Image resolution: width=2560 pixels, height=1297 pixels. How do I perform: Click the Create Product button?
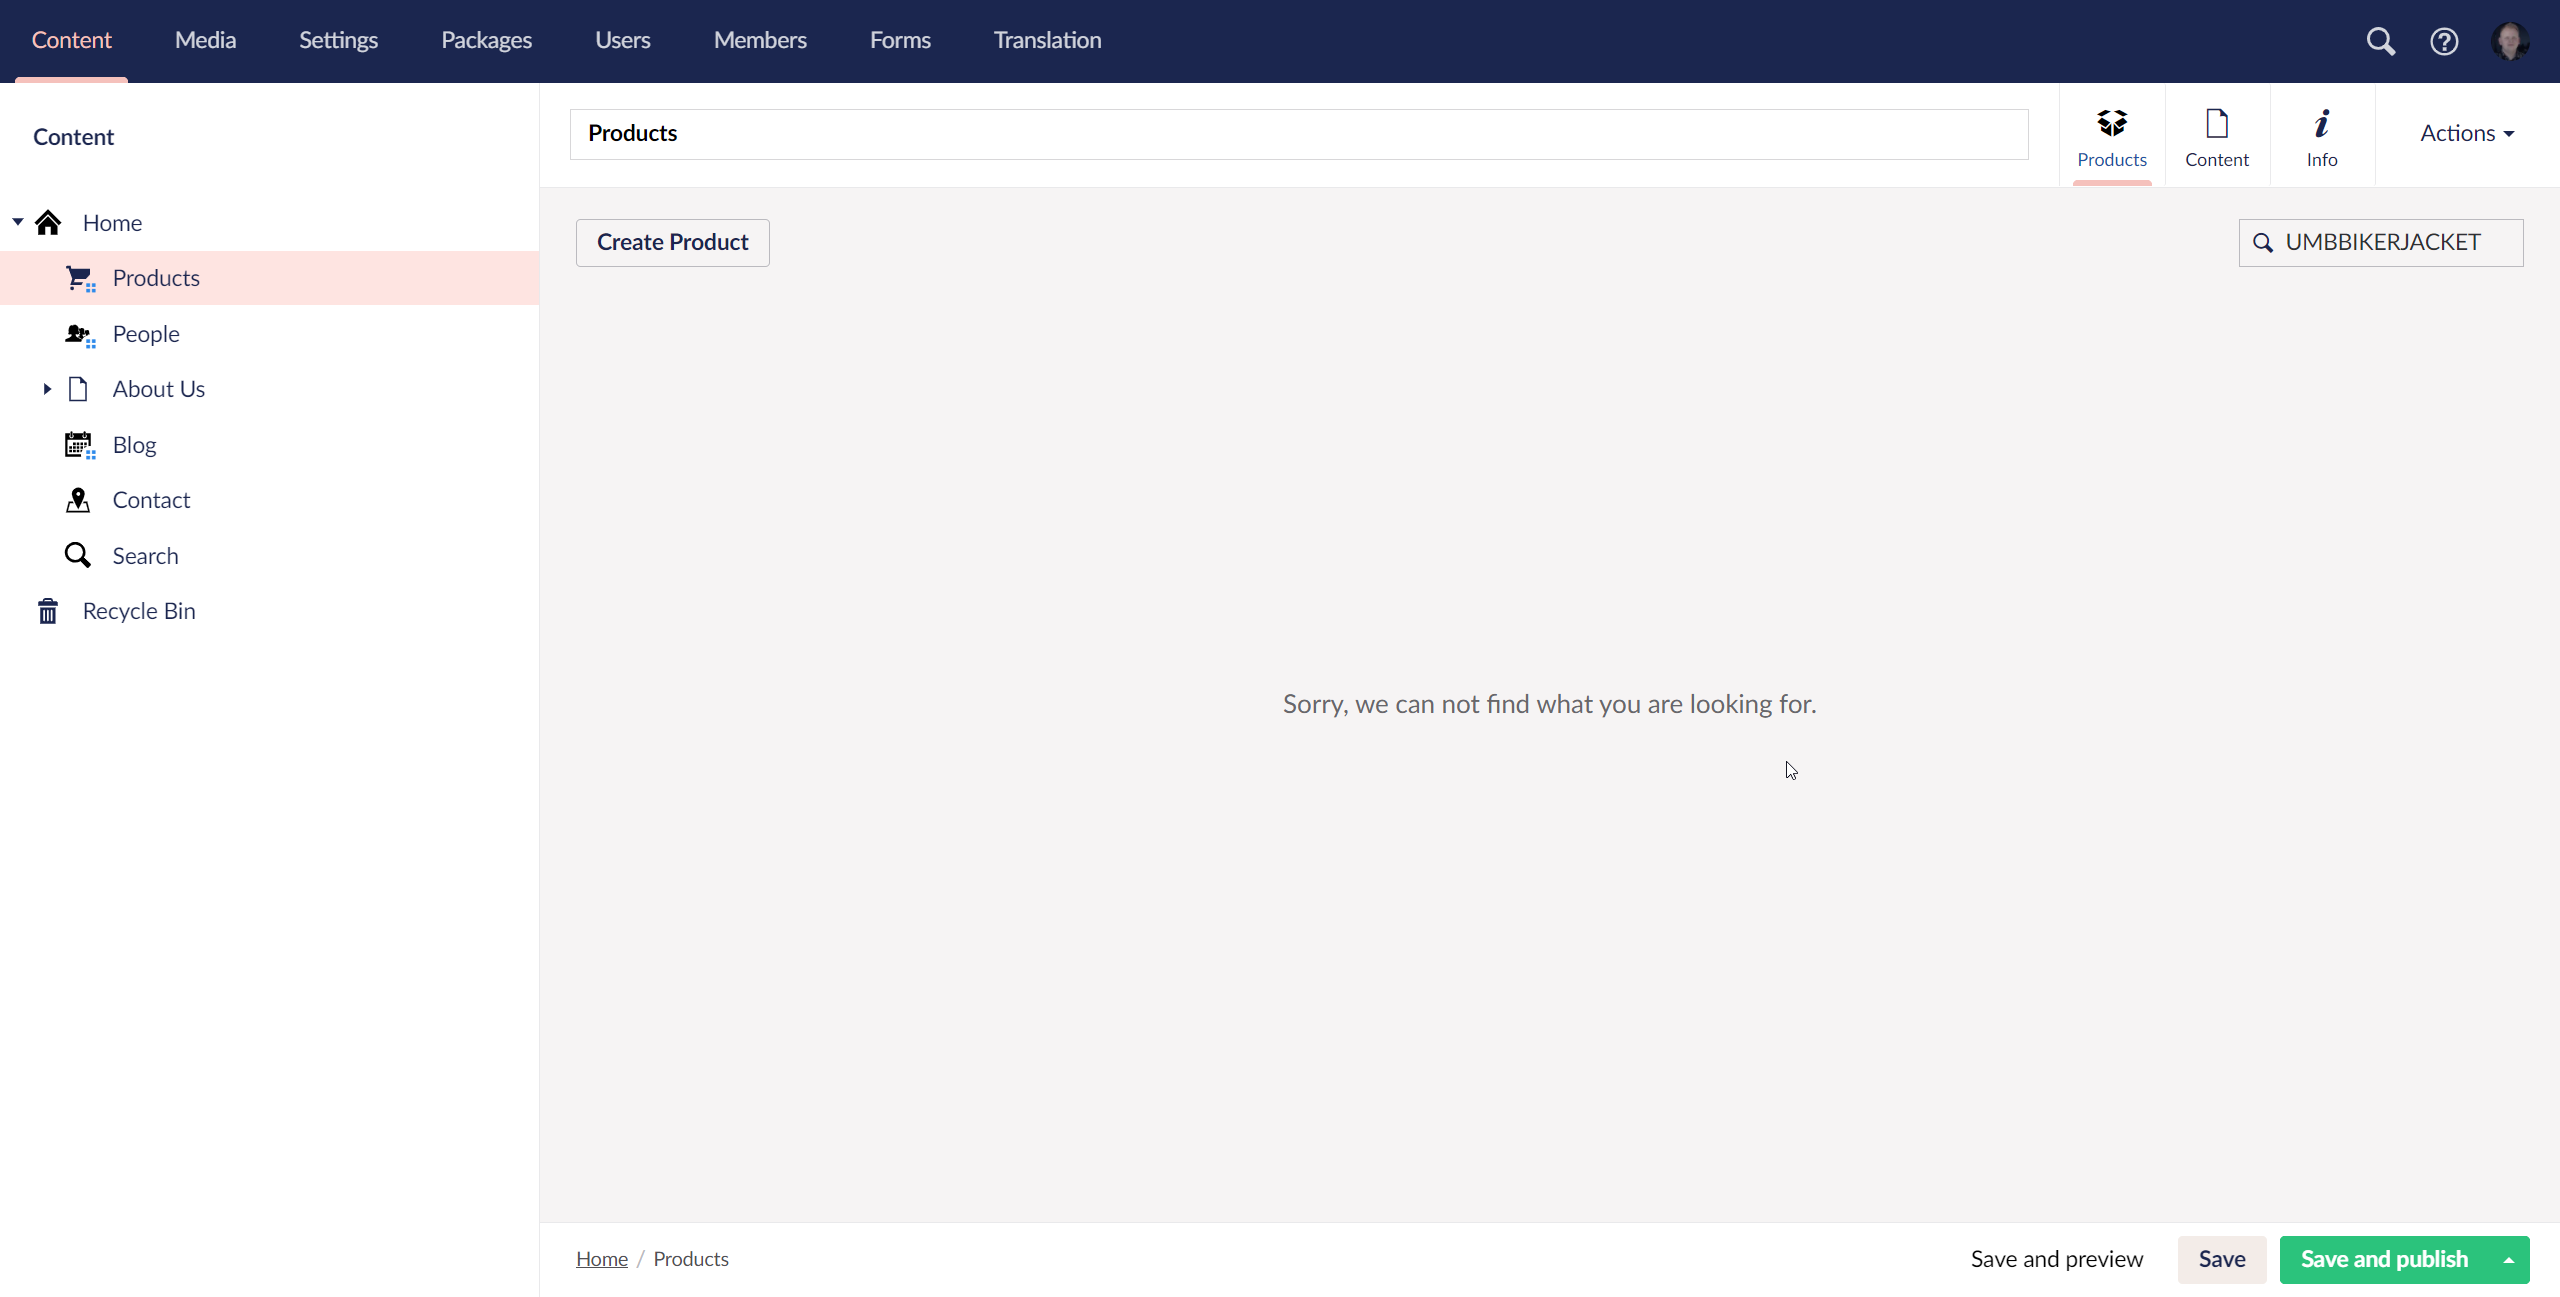(x=672, y=242)
